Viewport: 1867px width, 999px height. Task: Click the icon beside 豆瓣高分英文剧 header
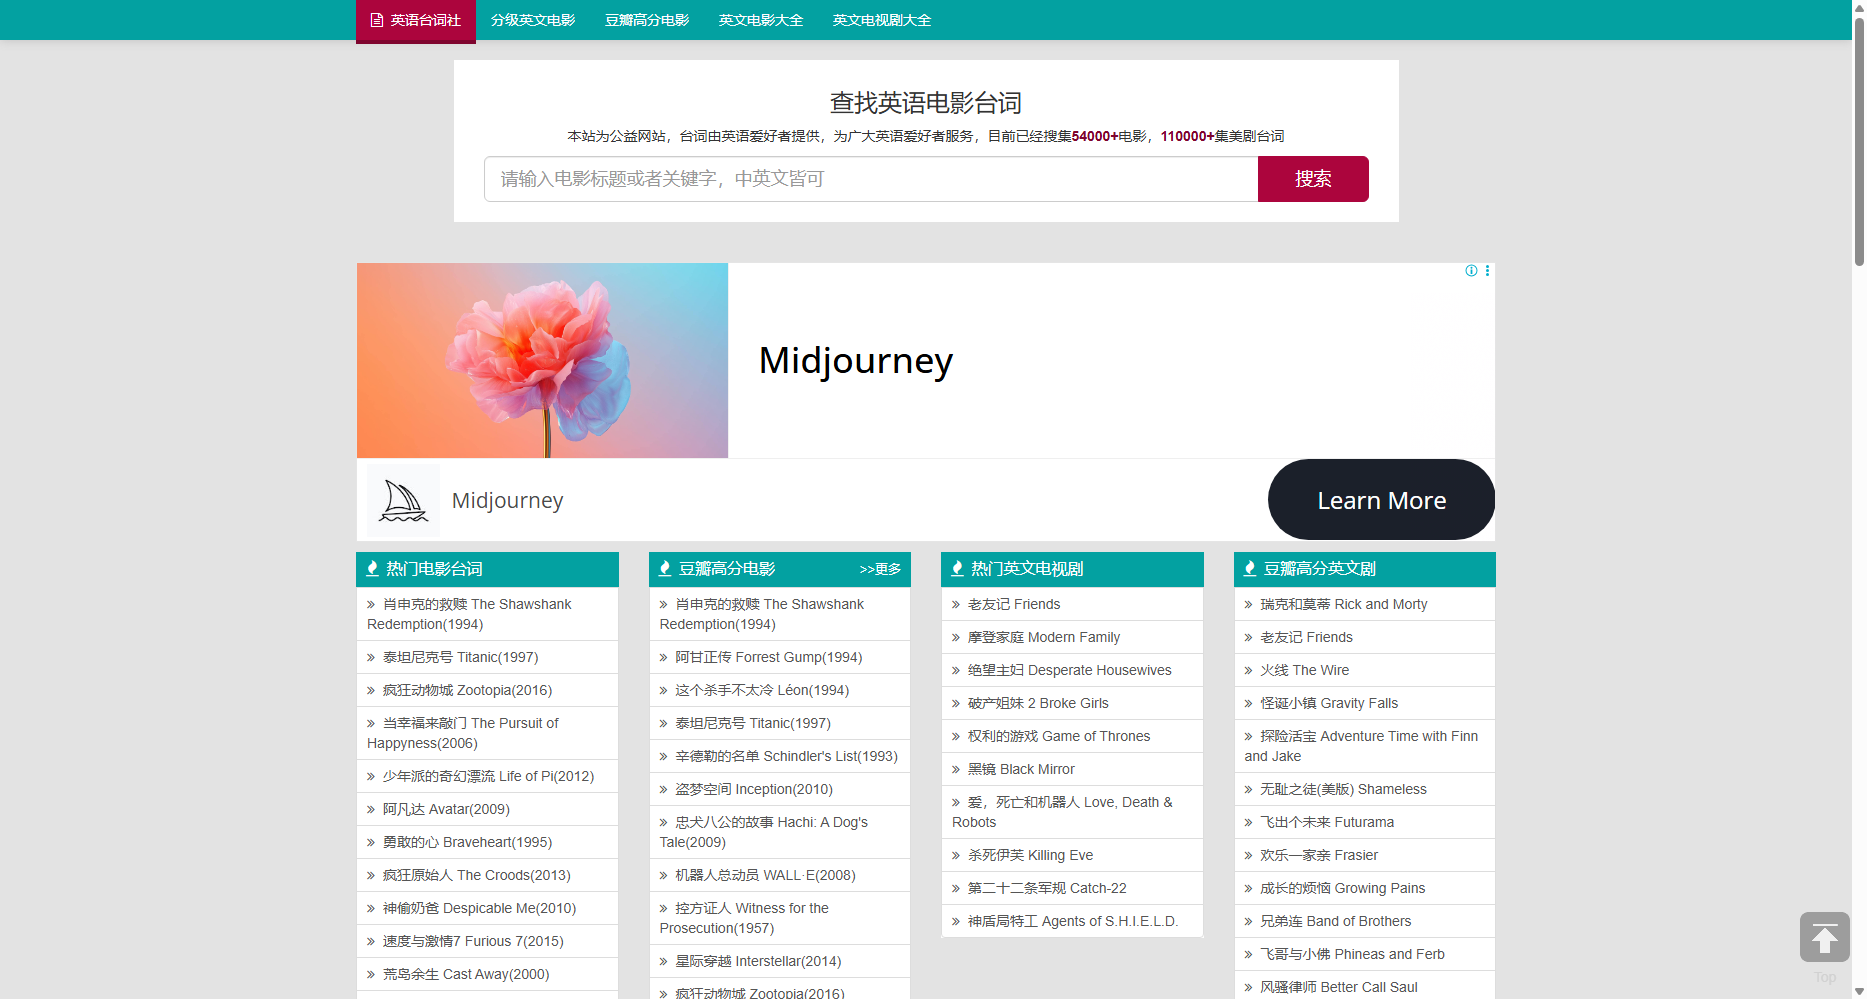click(x=1250, y=569)
